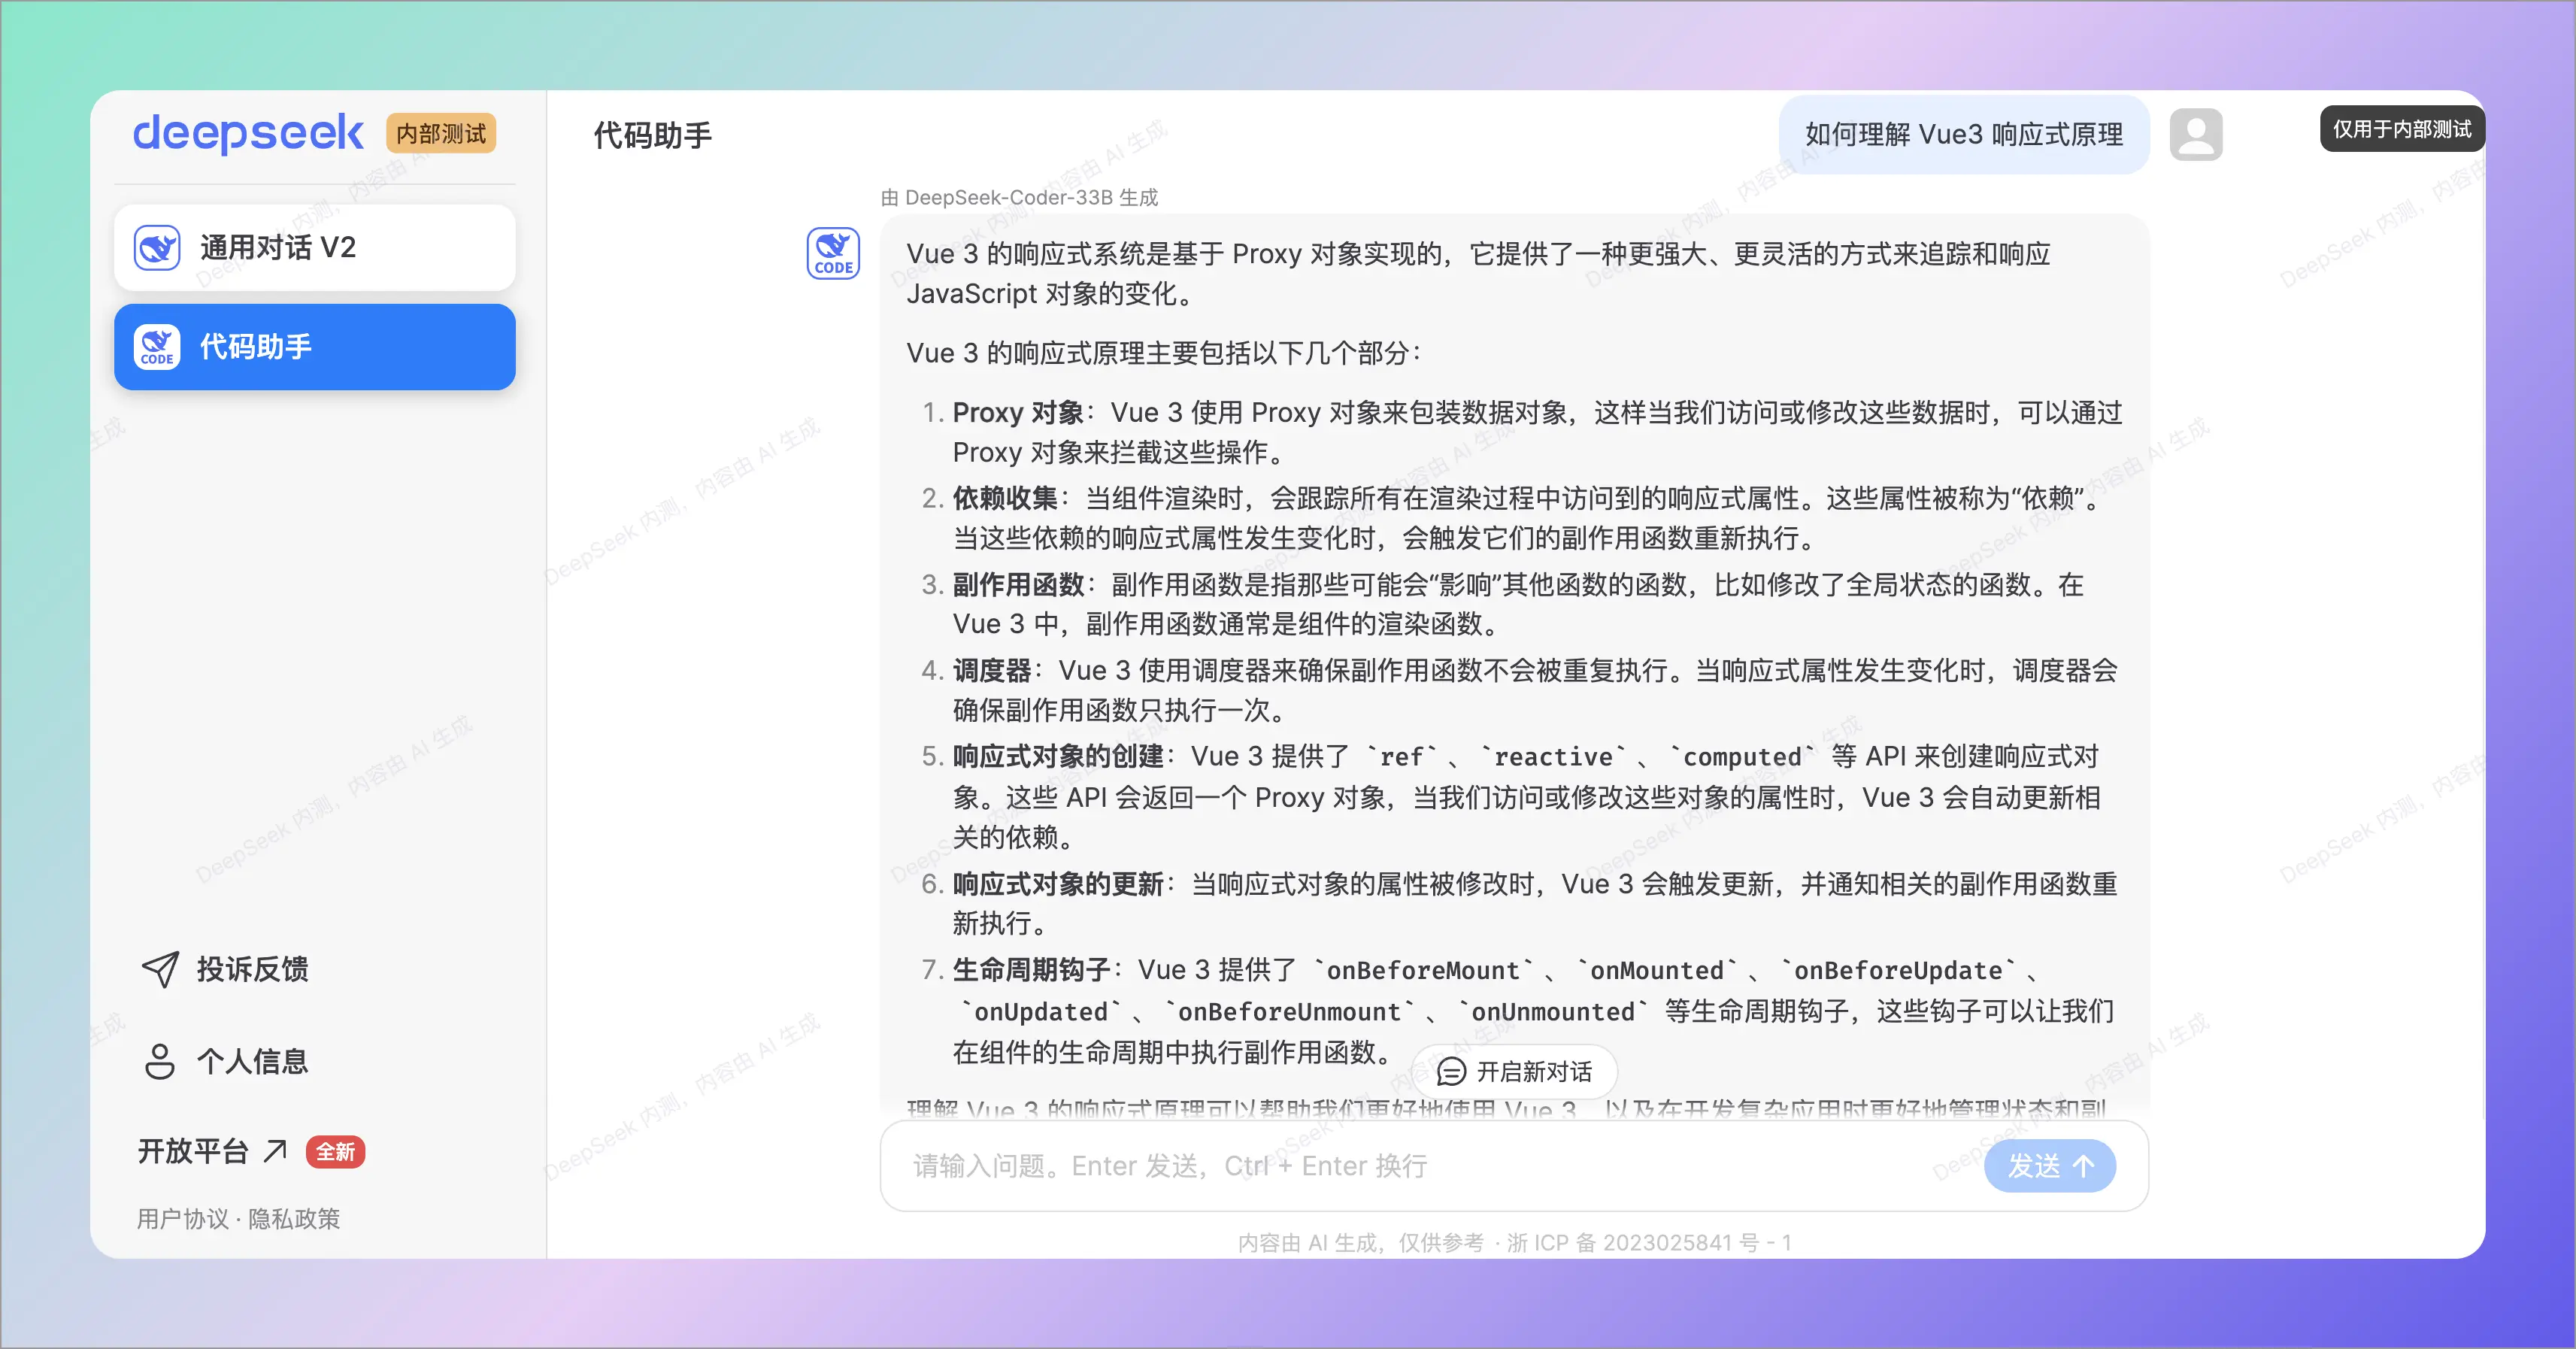Click the user message bubble about Vue3
The height and width of the screenshot is (1349, 2576).
pos(1963,135)
